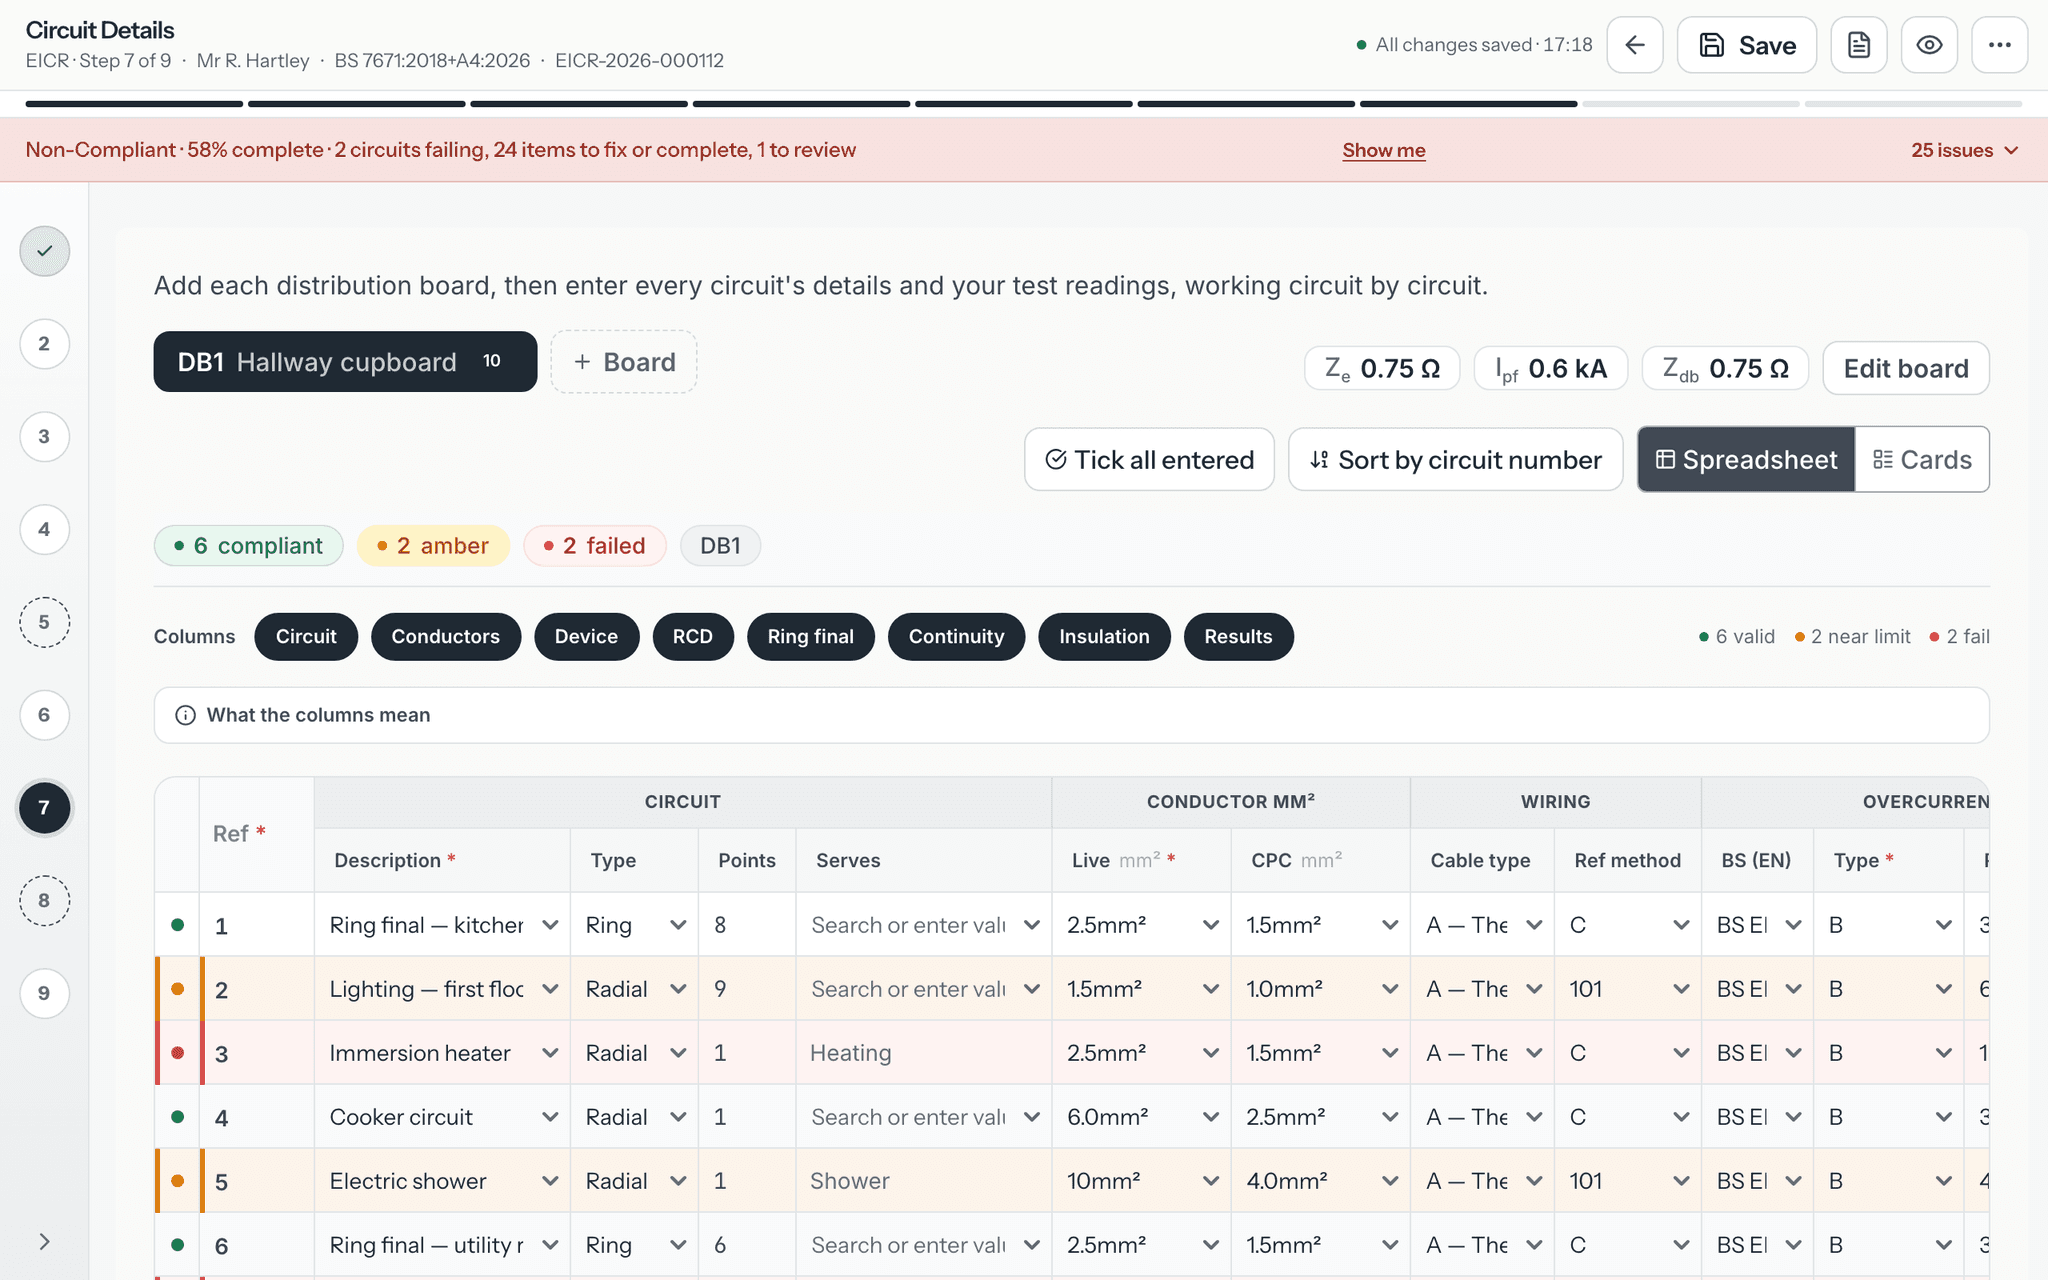Click the Show me link
The width and height of the screenshot is (2048, 1280).
(1384, 150)
